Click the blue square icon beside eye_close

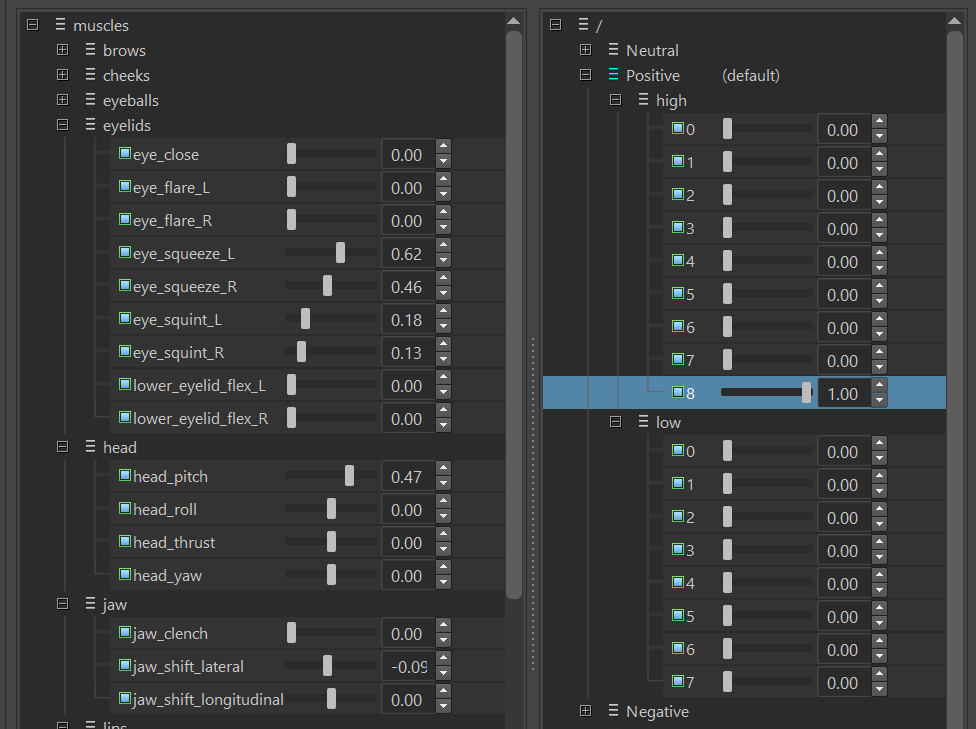pyautogui.click(x=125, y=154)
